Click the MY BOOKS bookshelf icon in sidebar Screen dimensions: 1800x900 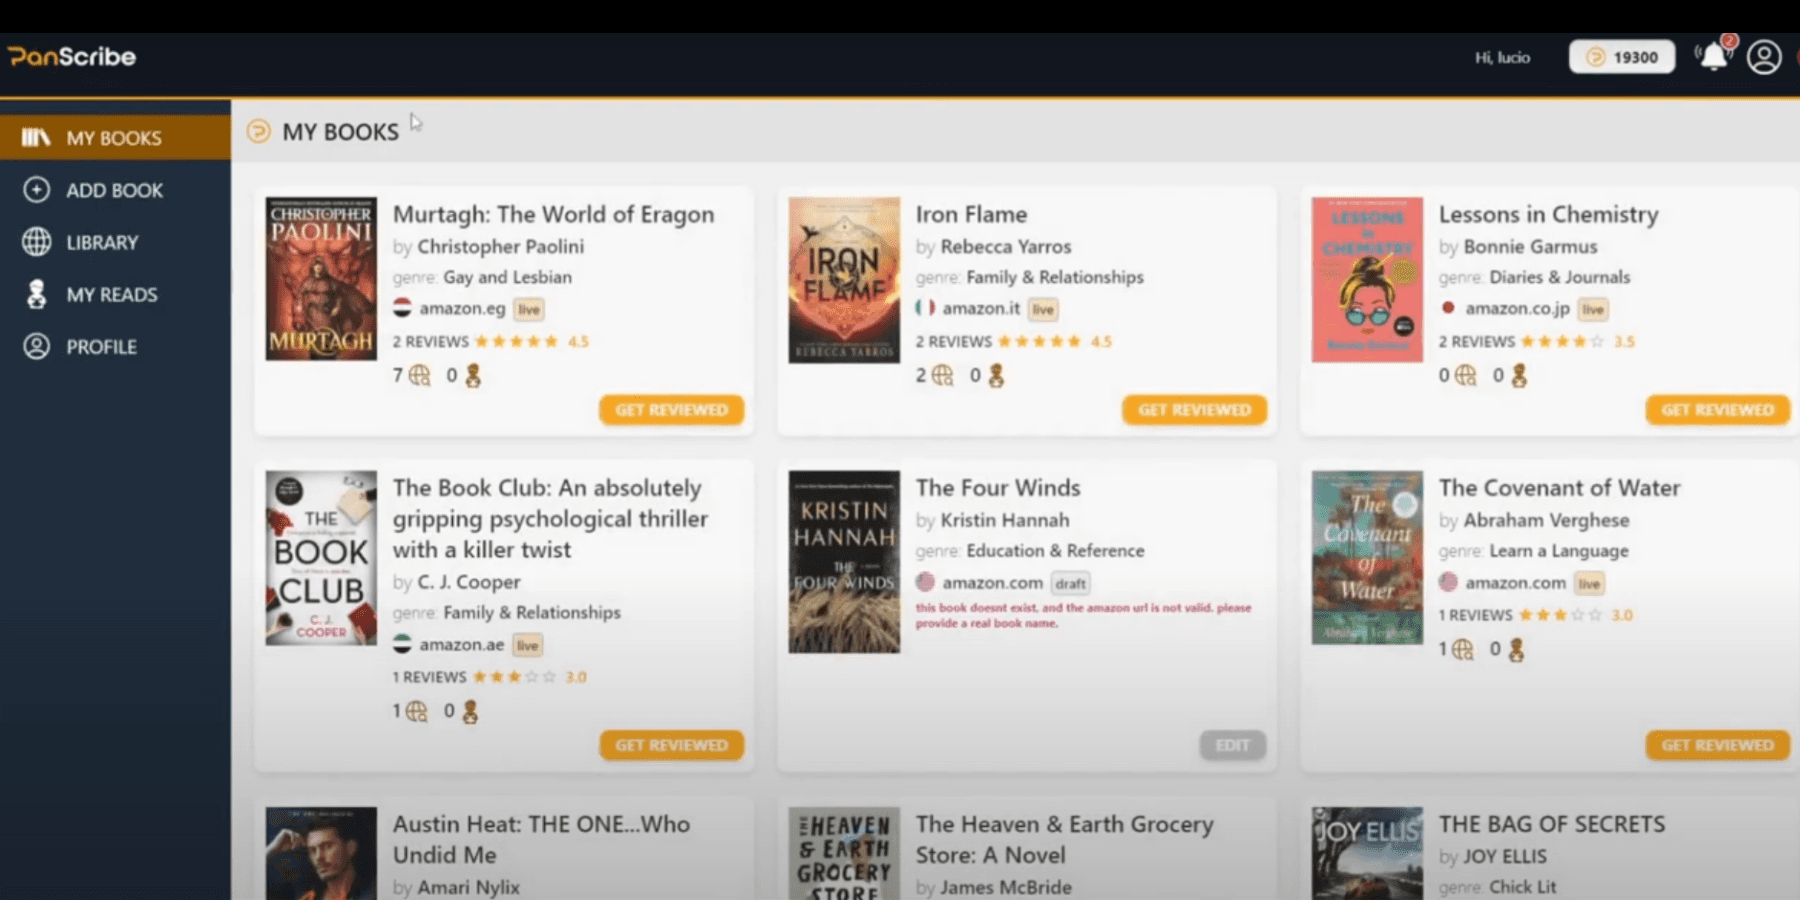click(36, 137)
